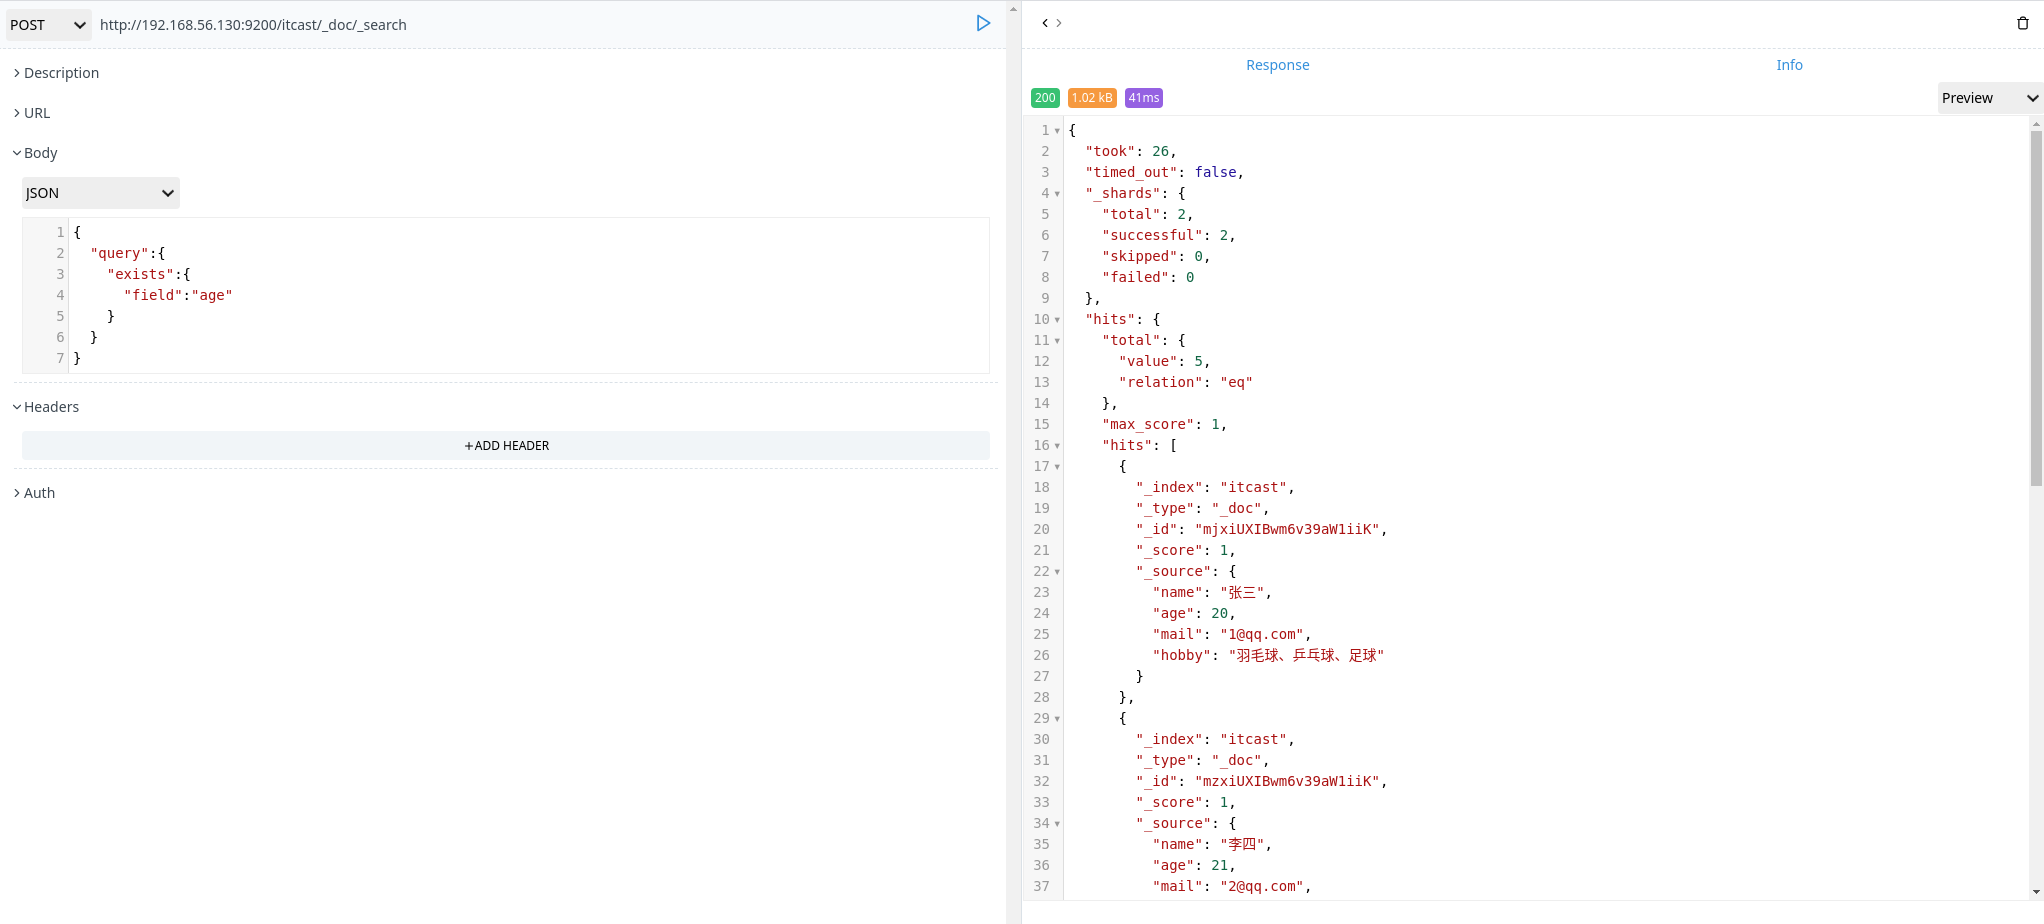Viewport: 2044px width, 924px height.
Task: Go forward in request history with right chevron
Action: (1058, 22)
